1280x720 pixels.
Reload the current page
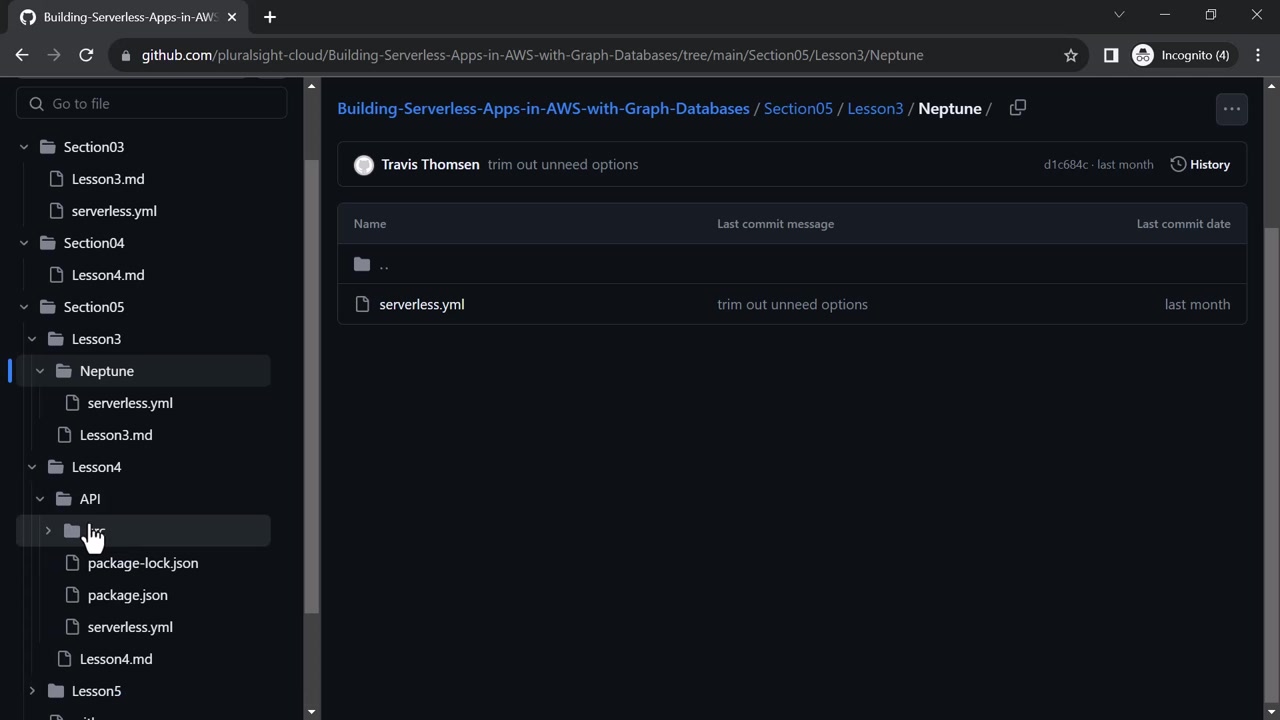pos(86,55)
